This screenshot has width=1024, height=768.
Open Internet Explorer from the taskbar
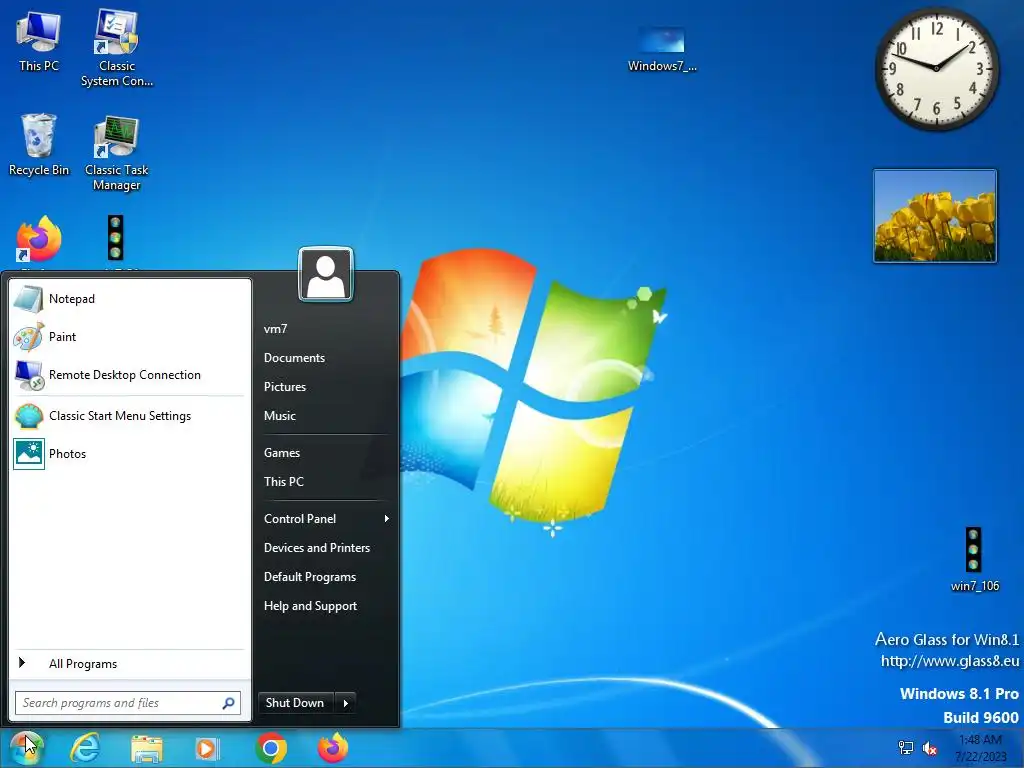[86, 748]
